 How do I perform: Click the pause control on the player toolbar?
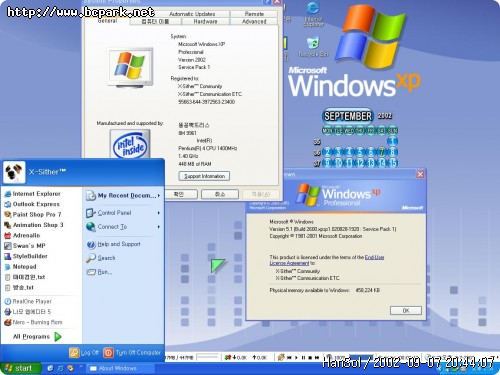tap(303, 358)
